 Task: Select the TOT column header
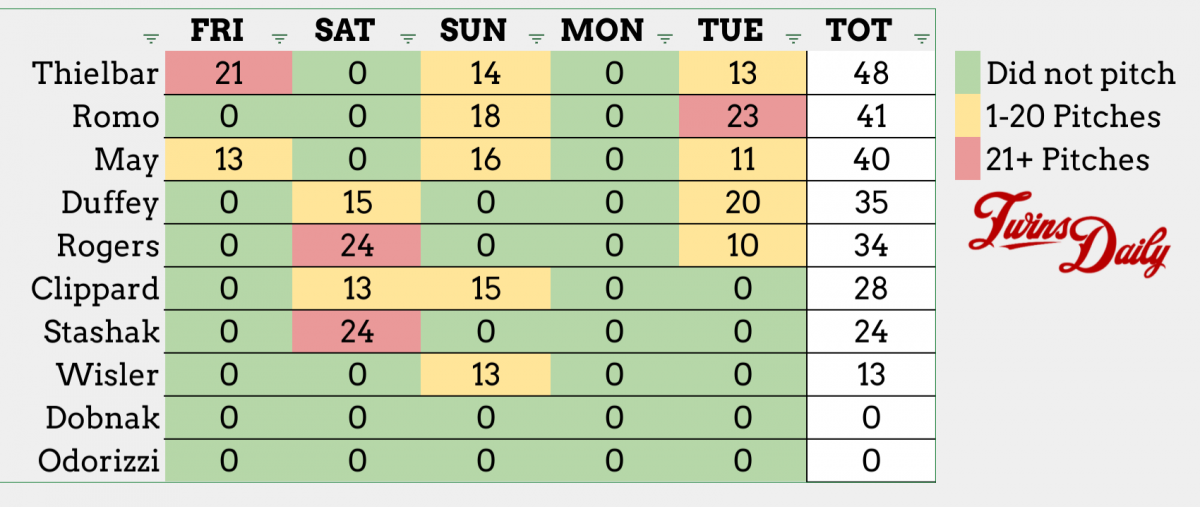(x=860, y=30)
